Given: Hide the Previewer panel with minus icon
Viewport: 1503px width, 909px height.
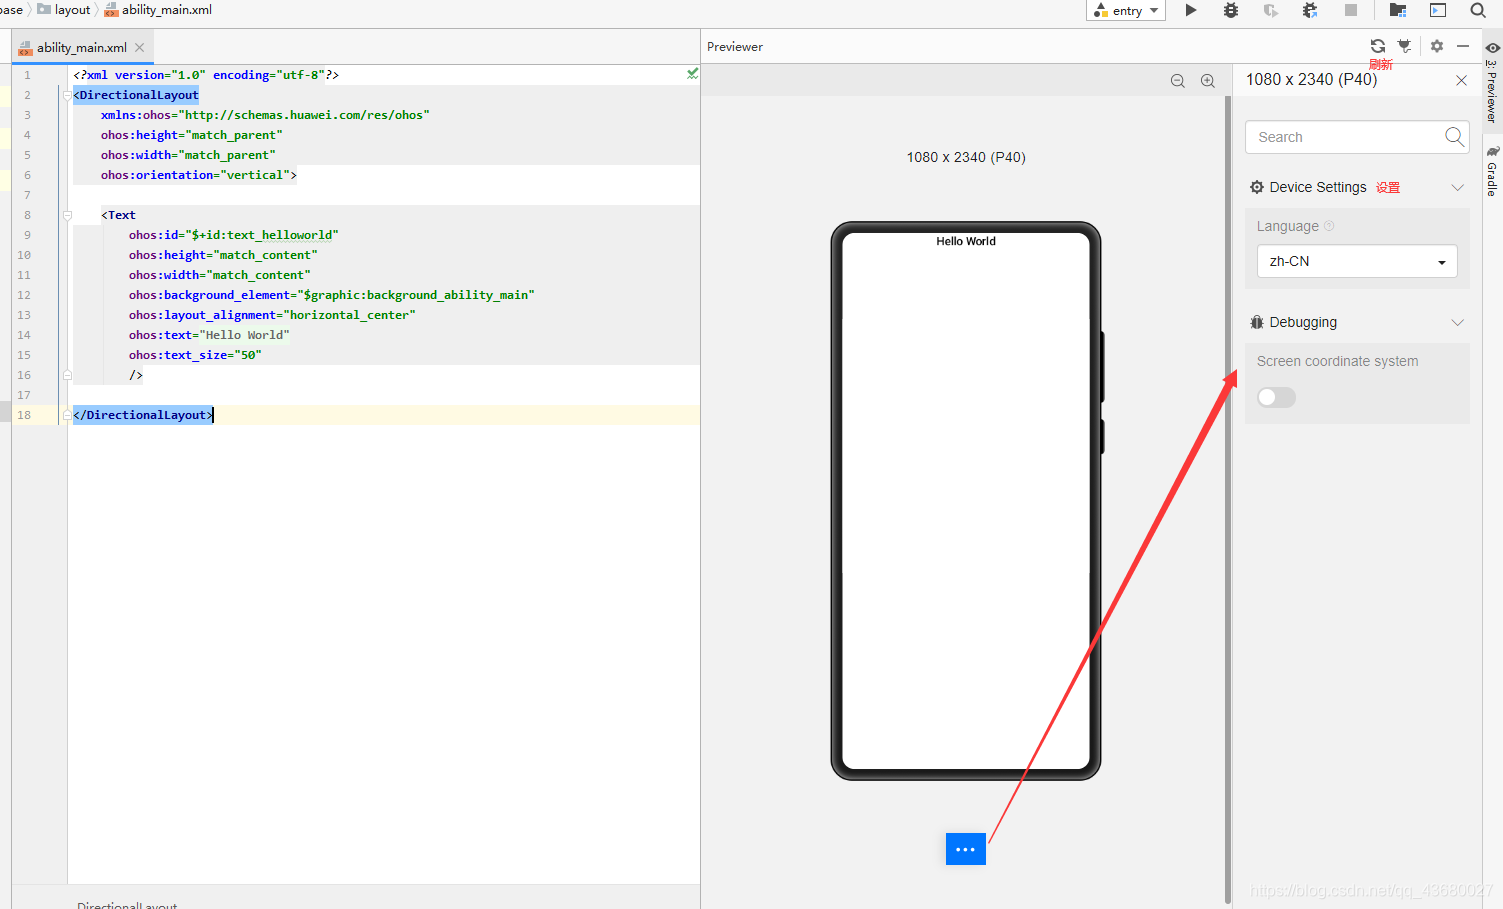Looking at the screenshot, I should [x=1463, y=46].
